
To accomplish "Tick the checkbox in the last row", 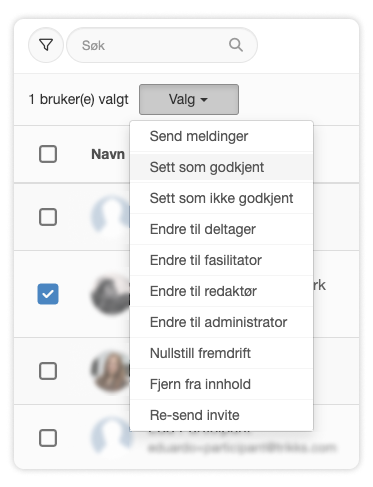I will tap(48, 438).
